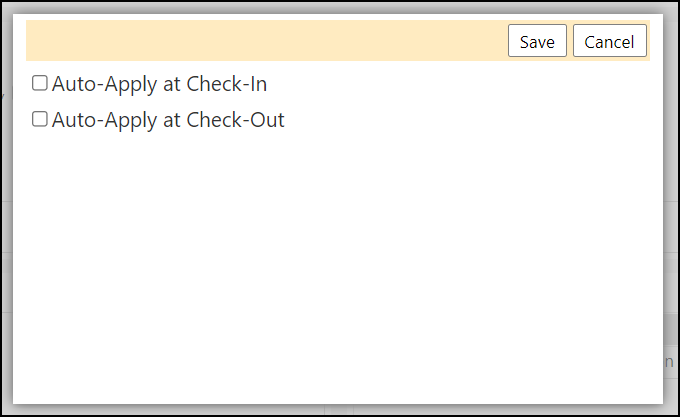Click the "Auto-Apply at Check-Out" label text
680x417 pixels.
[168, 120]
